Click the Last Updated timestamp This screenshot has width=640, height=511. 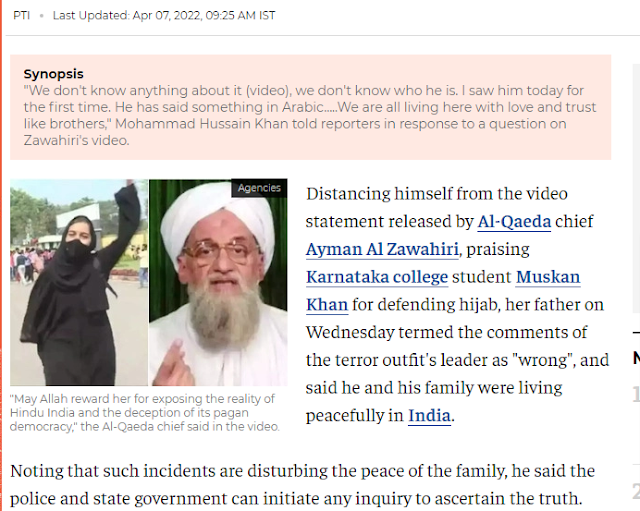(x=164, y=16)
